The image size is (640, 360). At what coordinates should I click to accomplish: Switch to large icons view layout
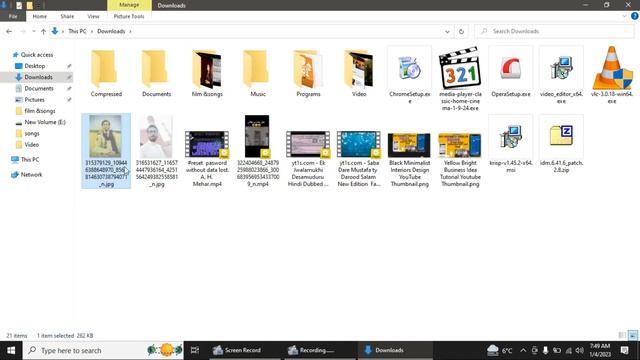pyautogui.click(x=633, y=336)
